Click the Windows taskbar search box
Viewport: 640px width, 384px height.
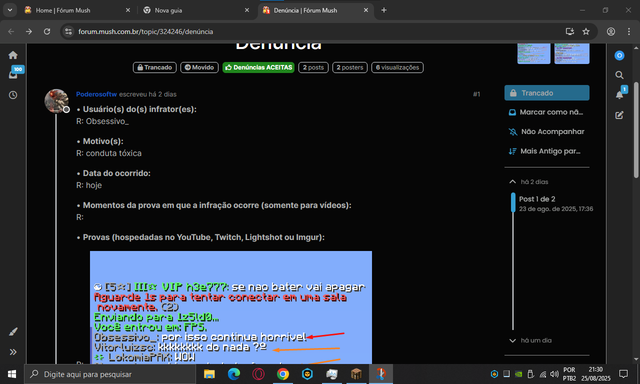(x=110, y=374)
